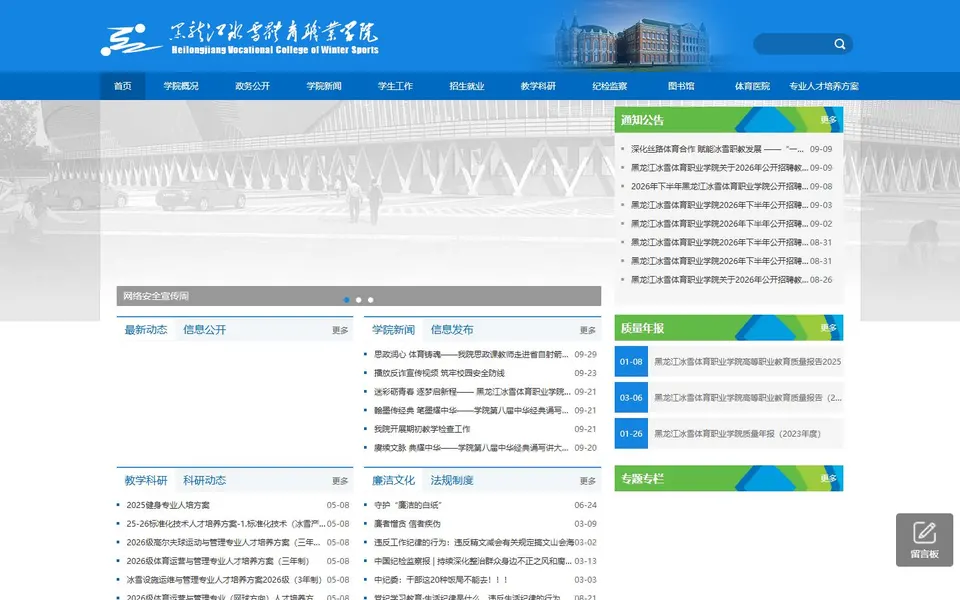Open 冰雪设施运维与管理专业人才培养方案2026级
This screenshot has width=960, height=600.
click(x=223, y=580)
